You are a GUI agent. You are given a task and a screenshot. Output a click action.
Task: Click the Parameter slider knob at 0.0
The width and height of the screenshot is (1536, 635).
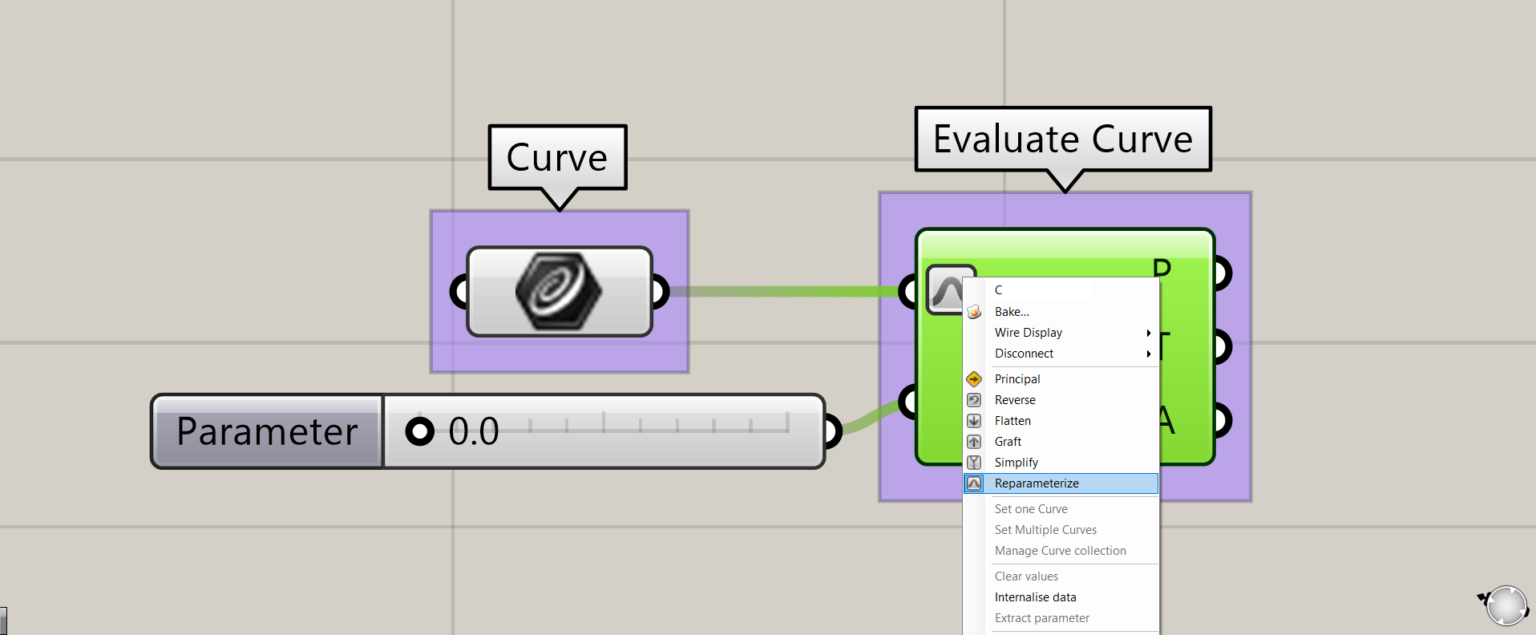pos(419,431)
